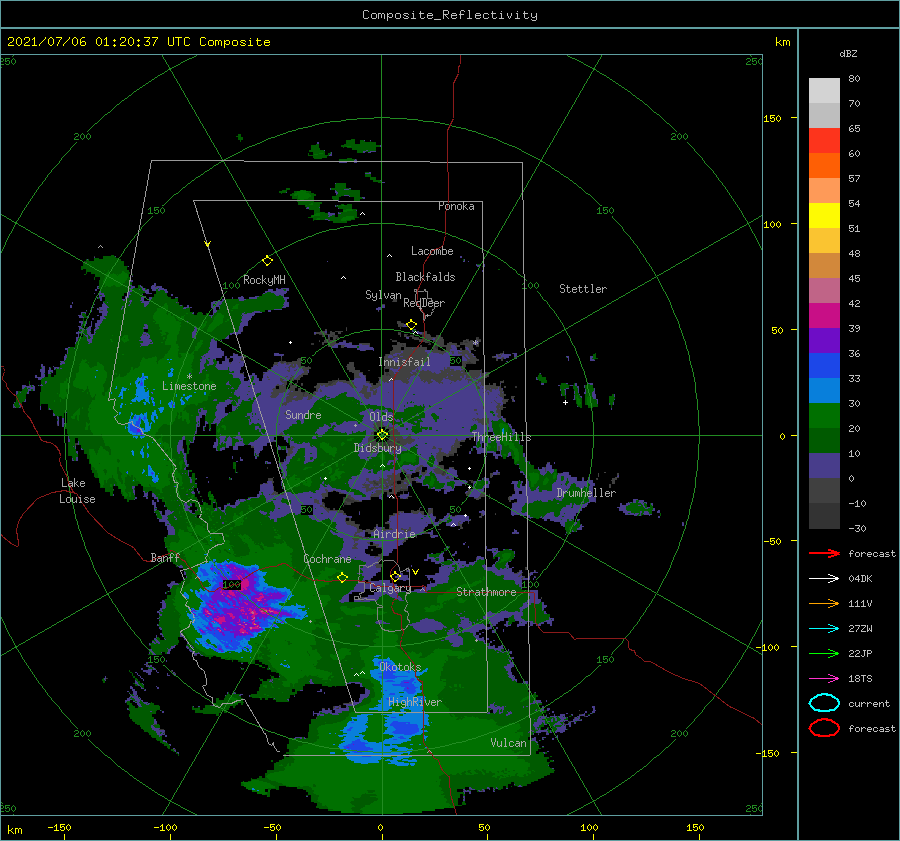
Task: Click the current legend label
Action: point(869,703)
